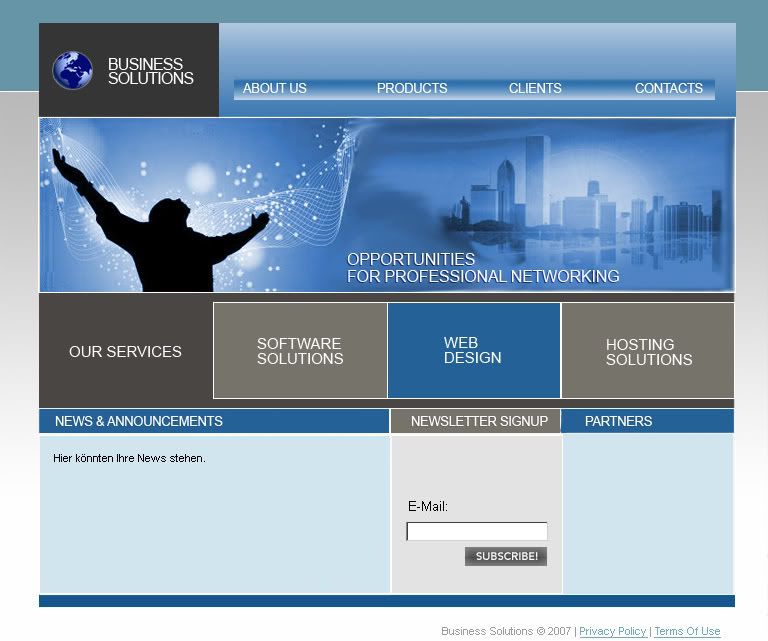Open the About Us menu item
This screenshot has height=641, width=768.
click(274, 89)
